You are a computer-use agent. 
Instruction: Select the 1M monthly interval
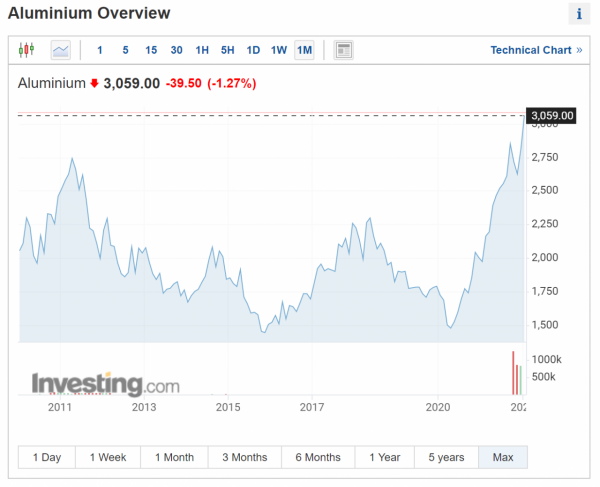tap(305, 50)
